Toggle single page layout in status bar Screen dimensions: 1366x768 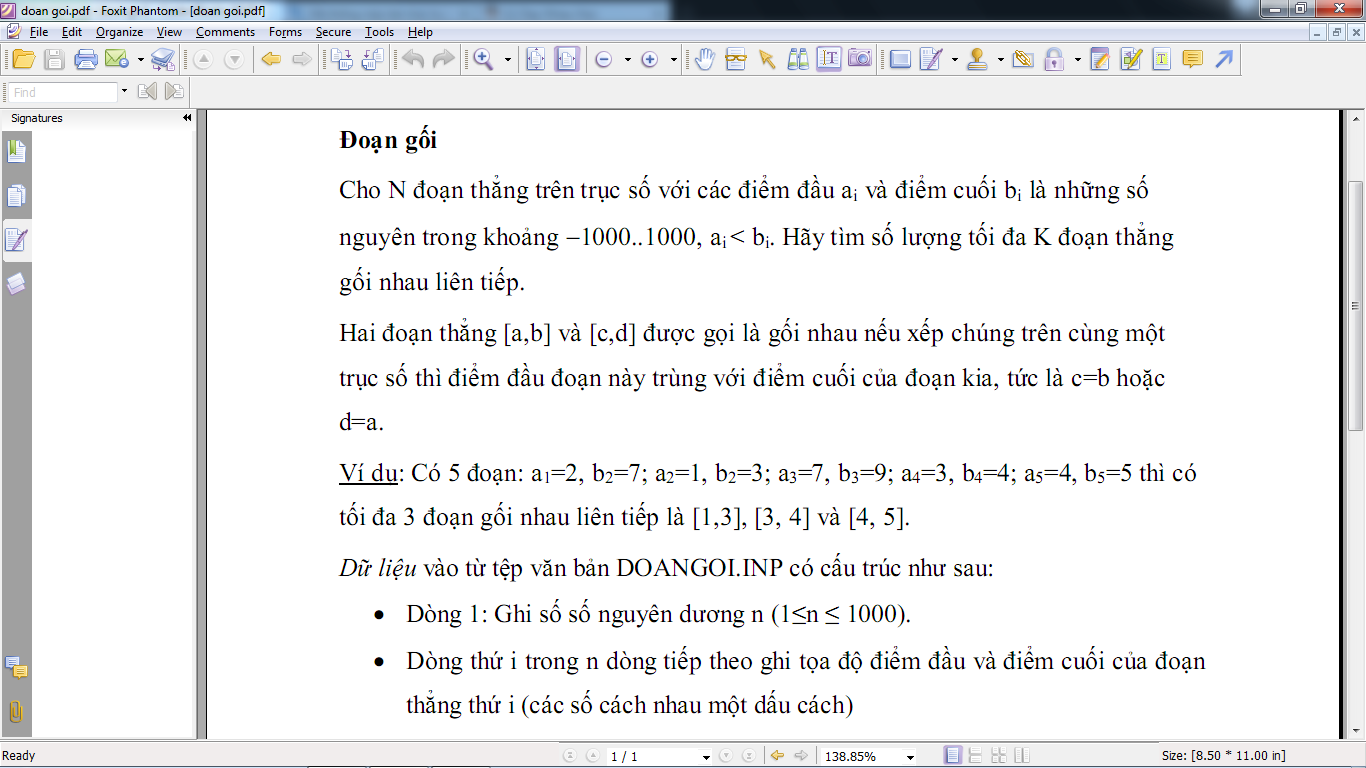(953, 756)
